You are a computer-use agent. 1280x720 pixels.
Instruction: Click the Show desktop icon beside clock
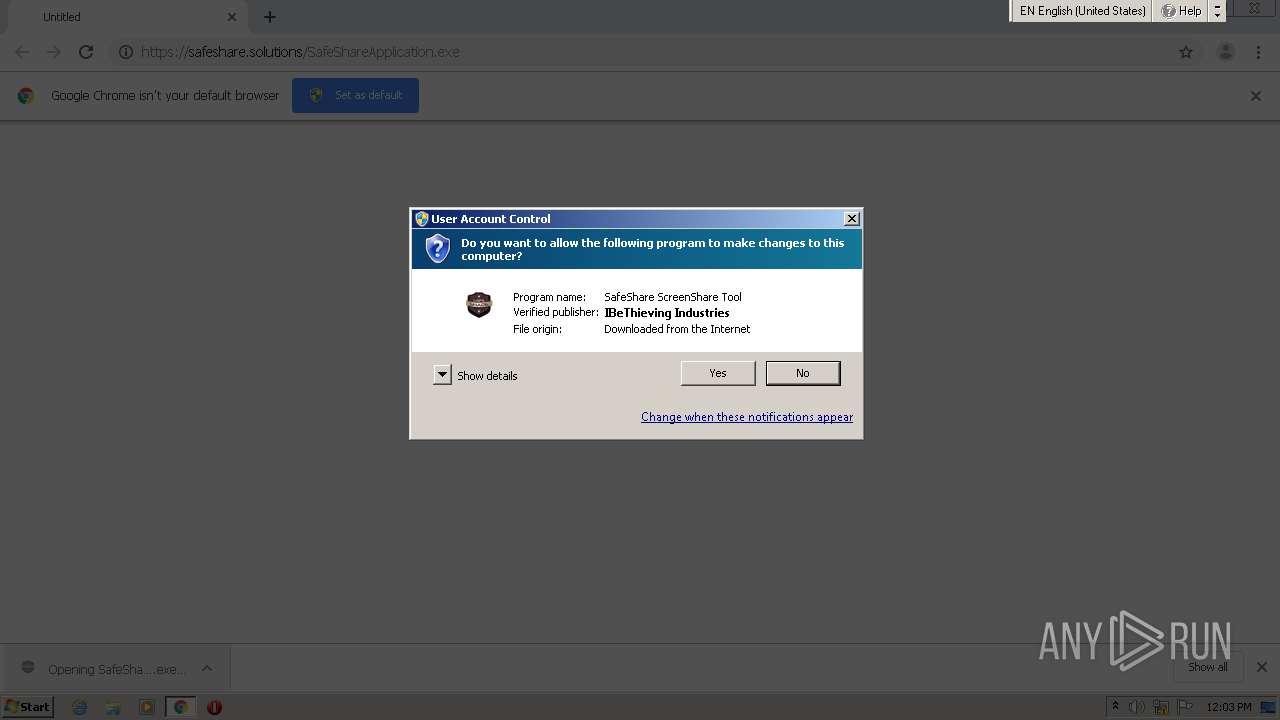pos(1268,707)
